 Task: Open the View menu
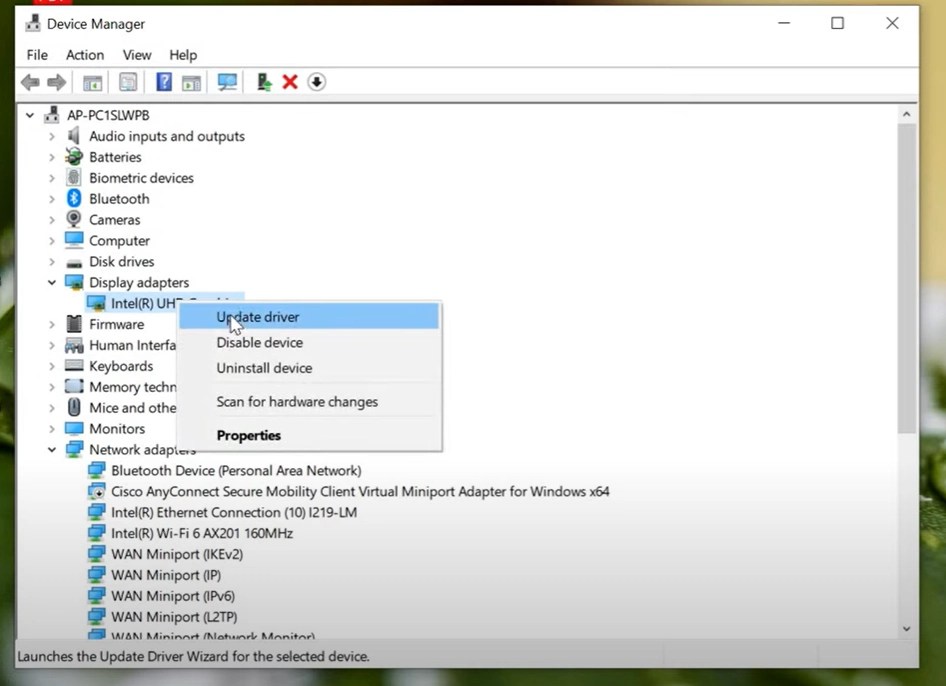click(137, 55)
